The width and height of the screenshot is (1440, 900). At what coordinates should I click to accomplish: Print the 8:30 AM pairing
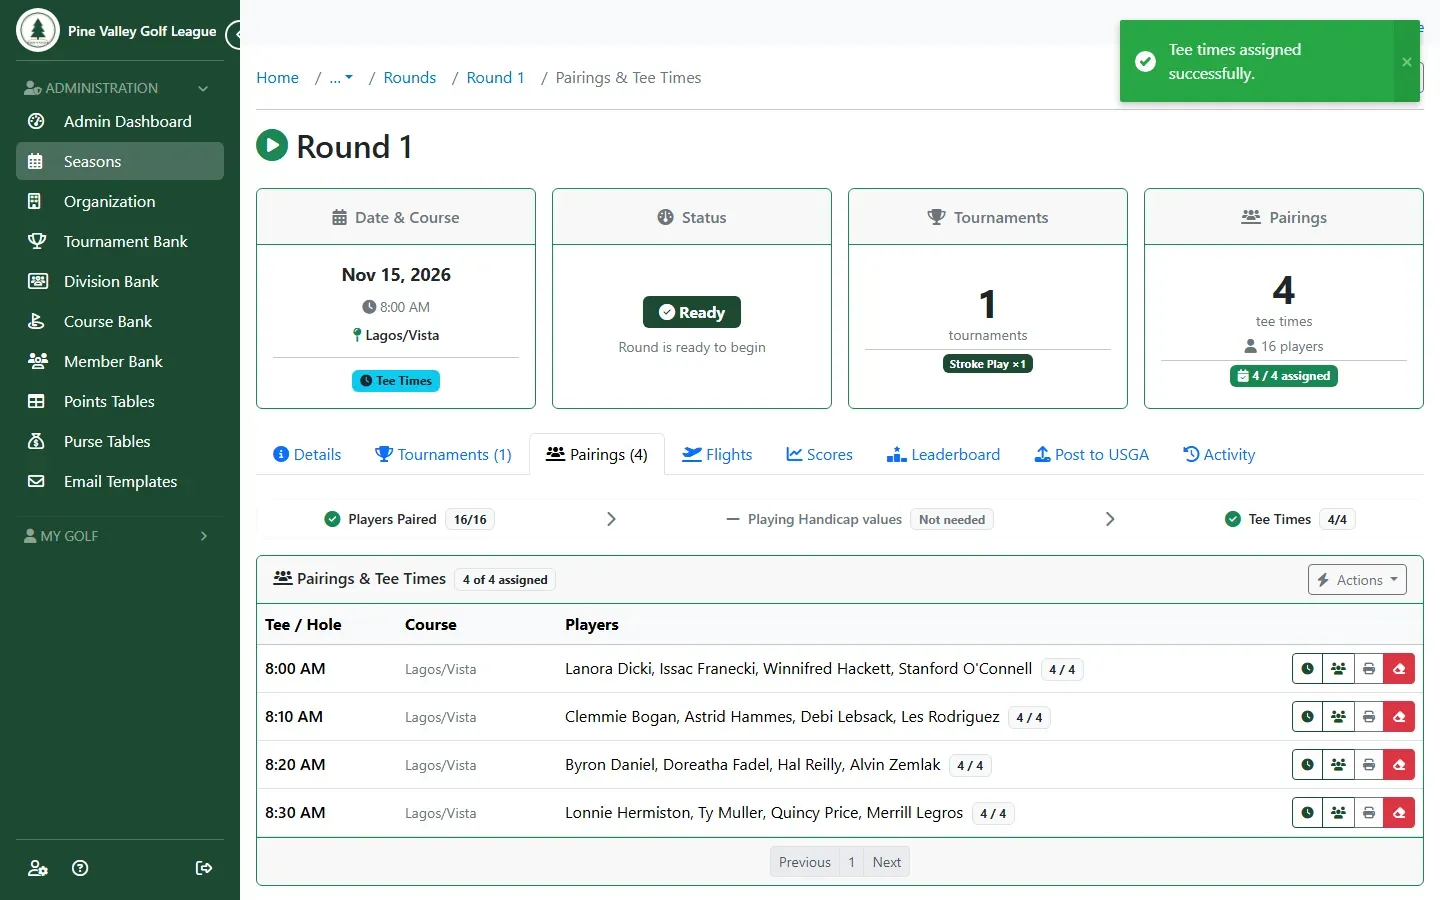coord(1369,813)
